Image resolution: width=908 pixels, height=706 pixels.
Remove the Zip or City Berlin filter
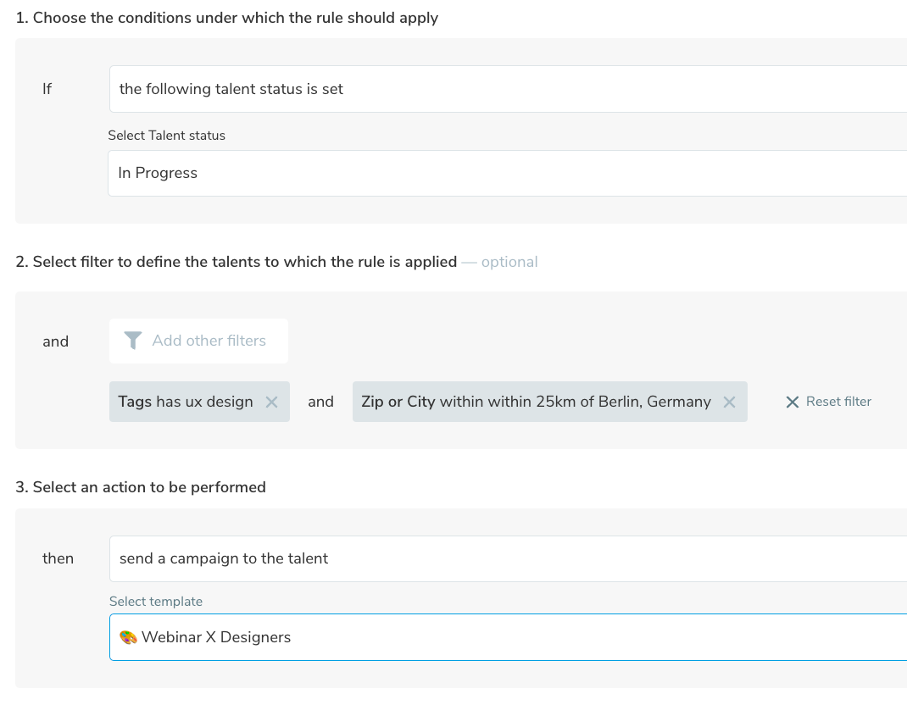[x=729, y=402]
